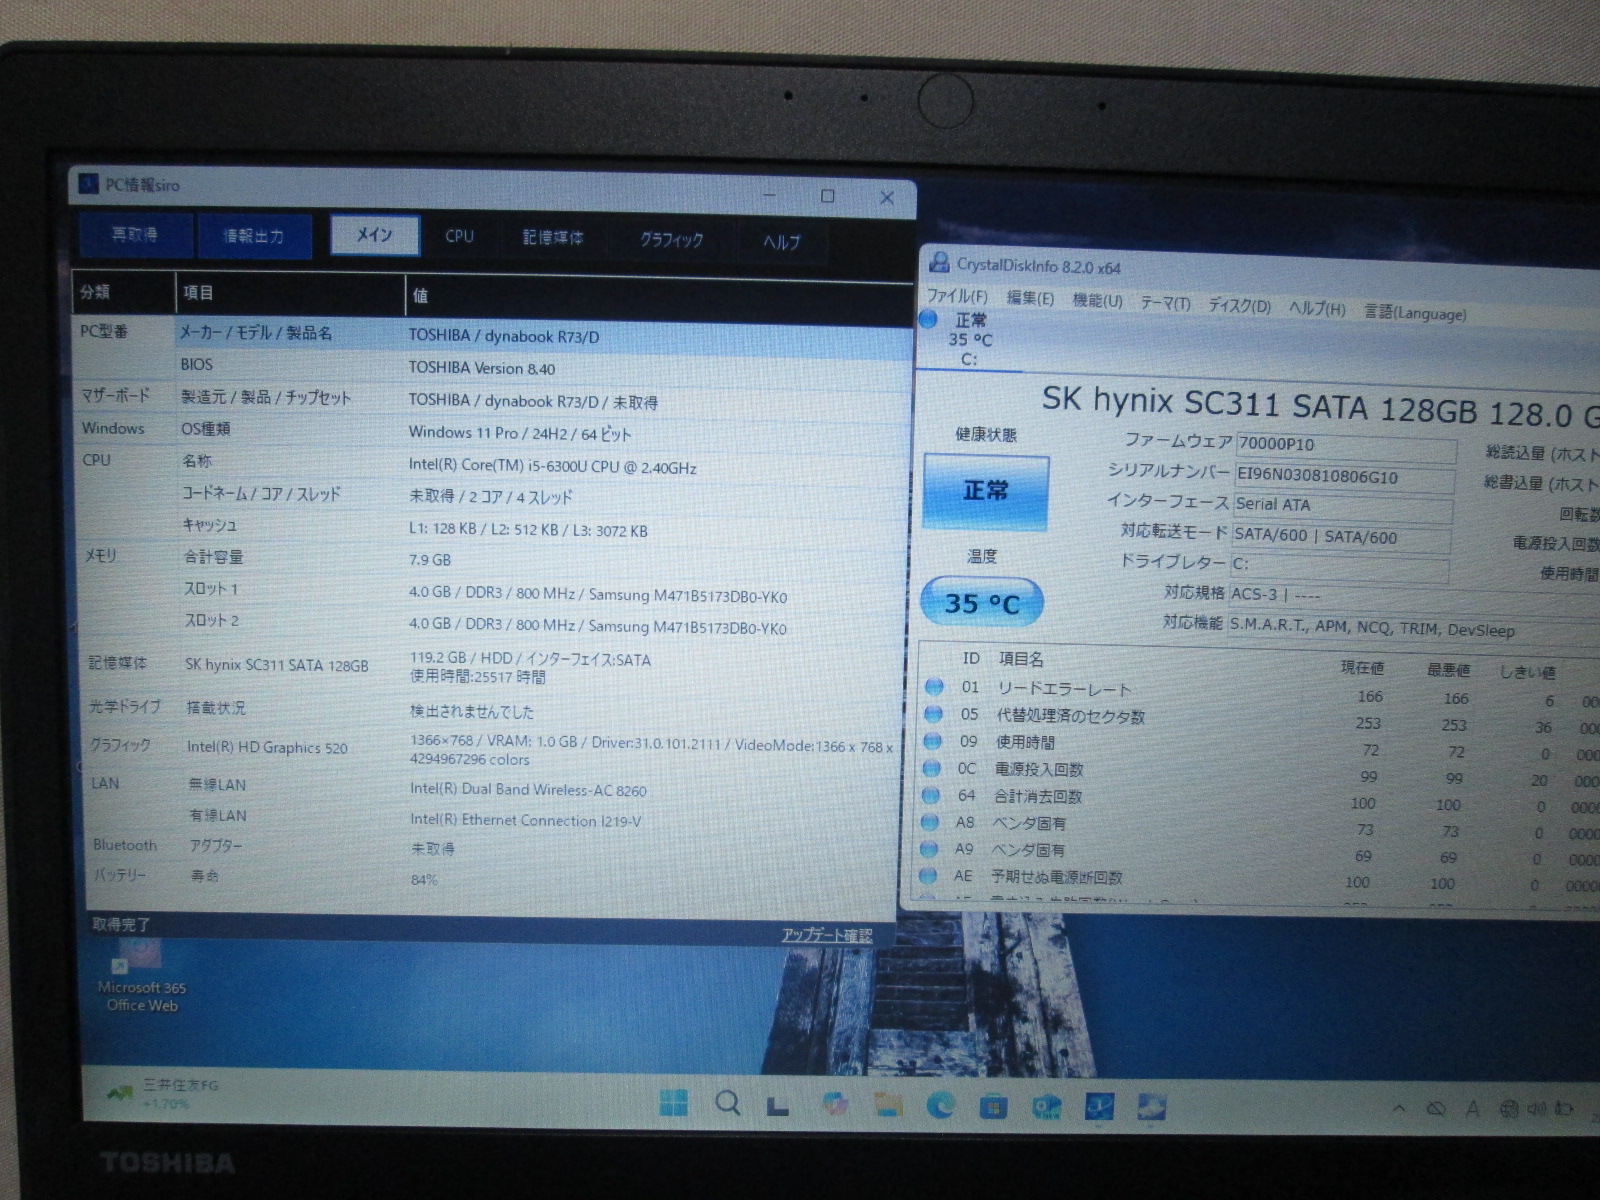1600x1200 pixels.
Task: Launch Microsoft Edge from the taskbar
Action: coord(940,1105)
